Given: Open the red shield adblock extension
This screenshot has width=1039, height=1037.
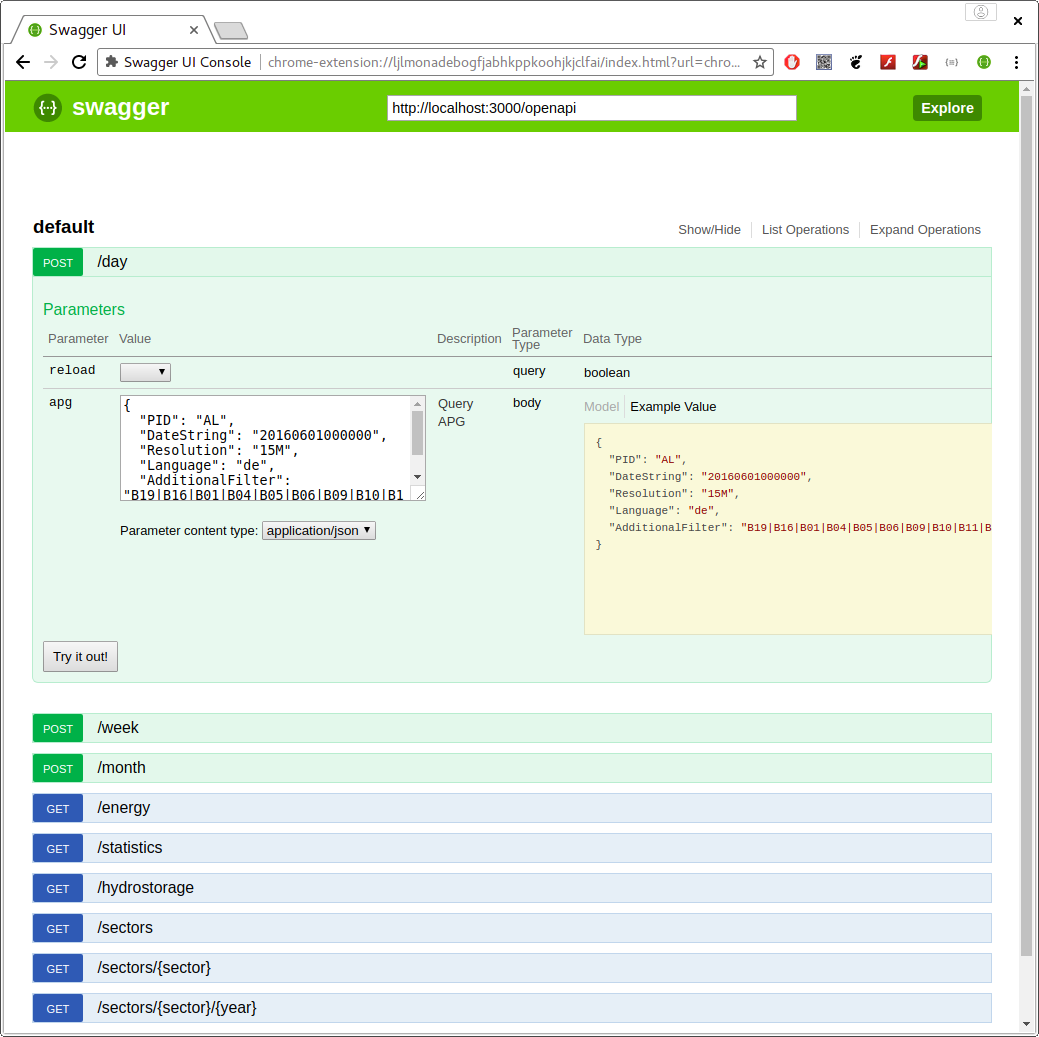Looking at the screenshot, I should click(792, 62).
